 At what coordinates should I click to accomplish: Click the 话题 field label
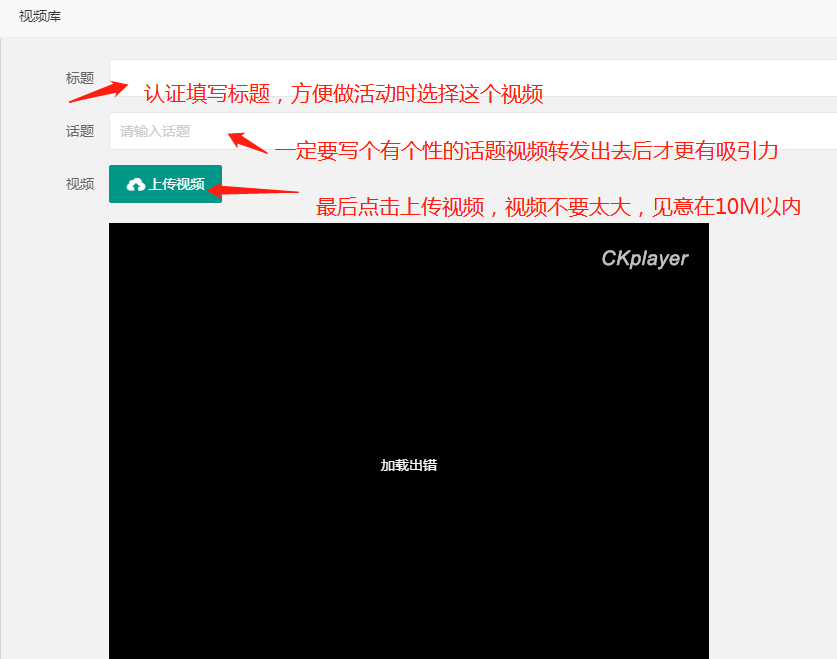click(80, 131)
